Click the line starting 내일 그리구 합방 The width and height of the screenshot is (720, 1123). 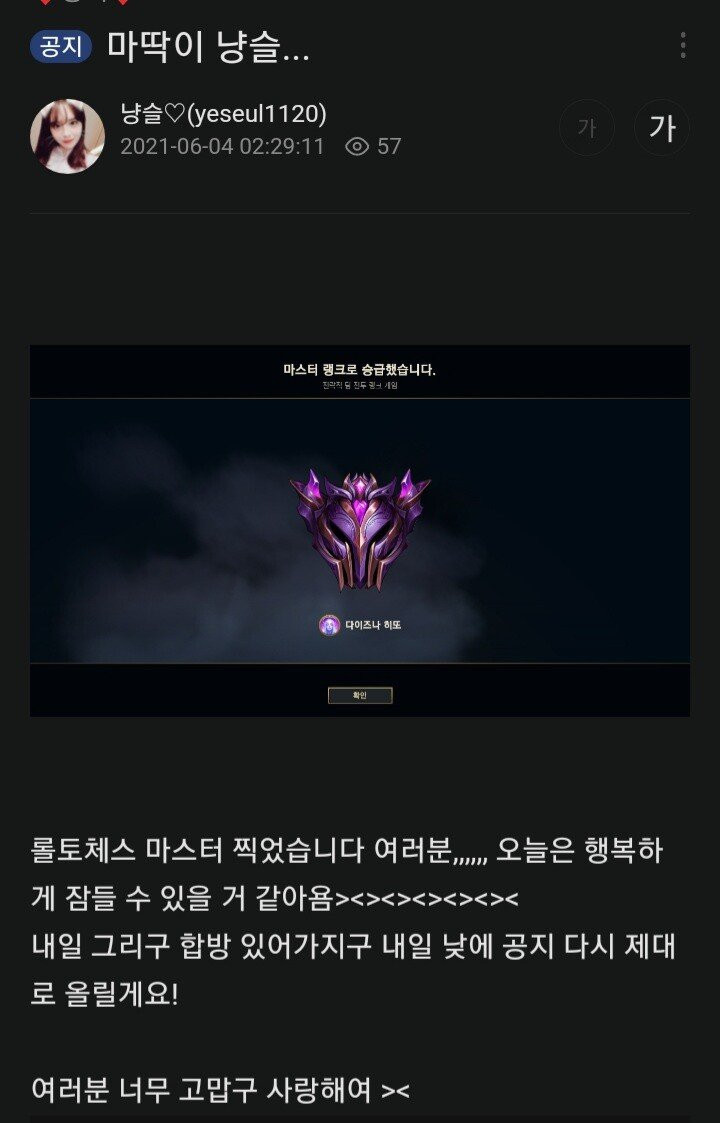pyautogui.click(x=353, y=970)
